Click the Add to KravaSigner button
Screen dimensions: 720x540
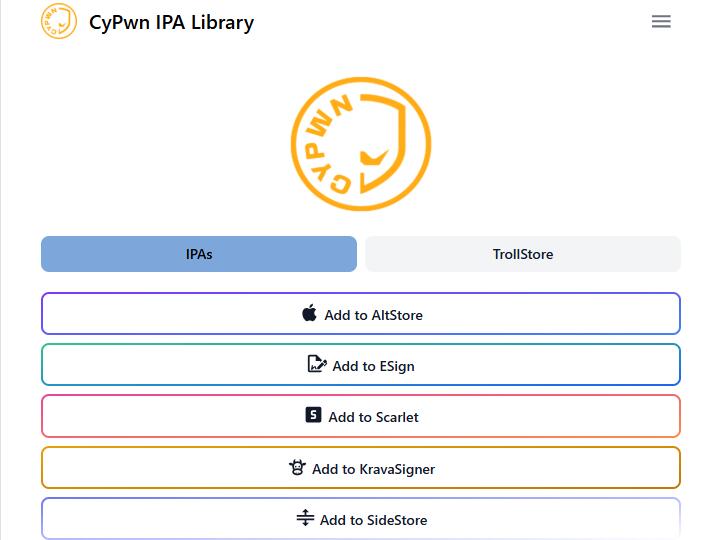[361, 467]
